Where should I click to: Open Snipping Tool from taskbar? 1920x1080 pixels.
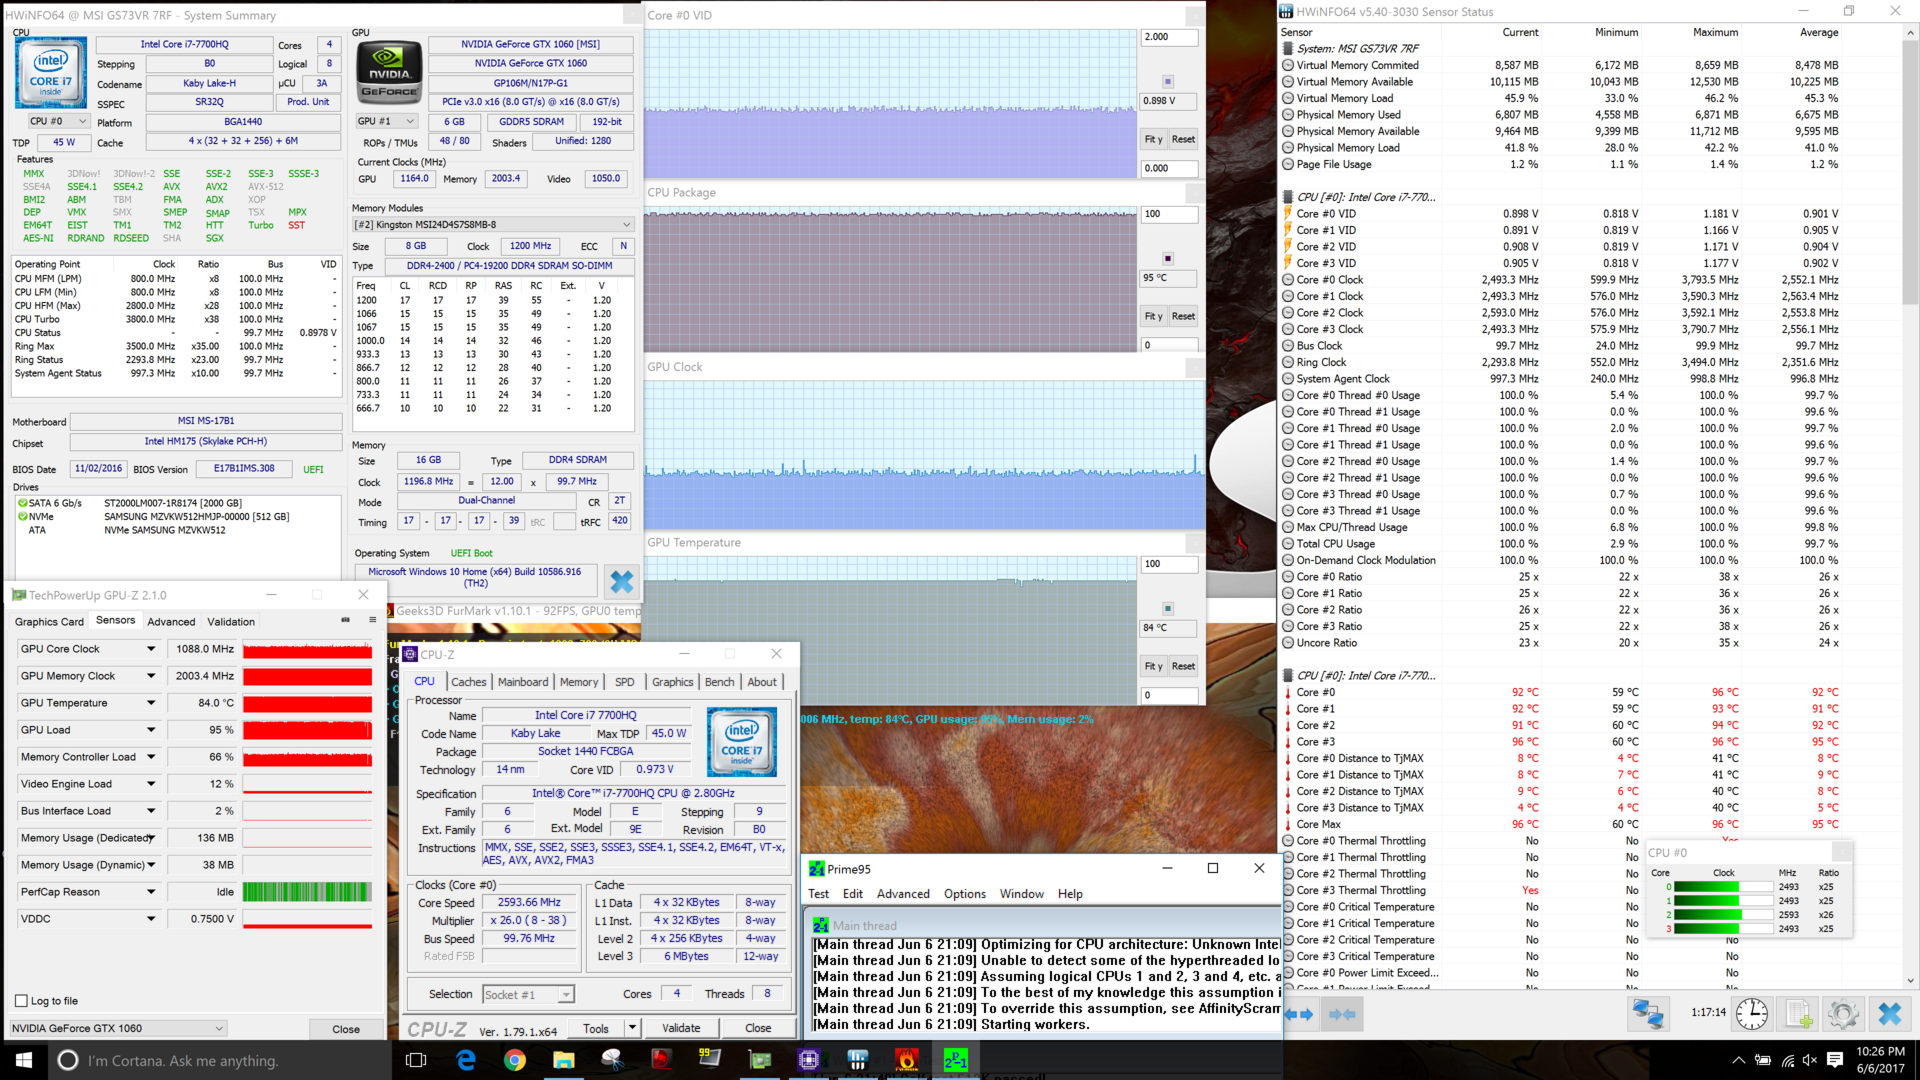click(x=612, y=1060)
